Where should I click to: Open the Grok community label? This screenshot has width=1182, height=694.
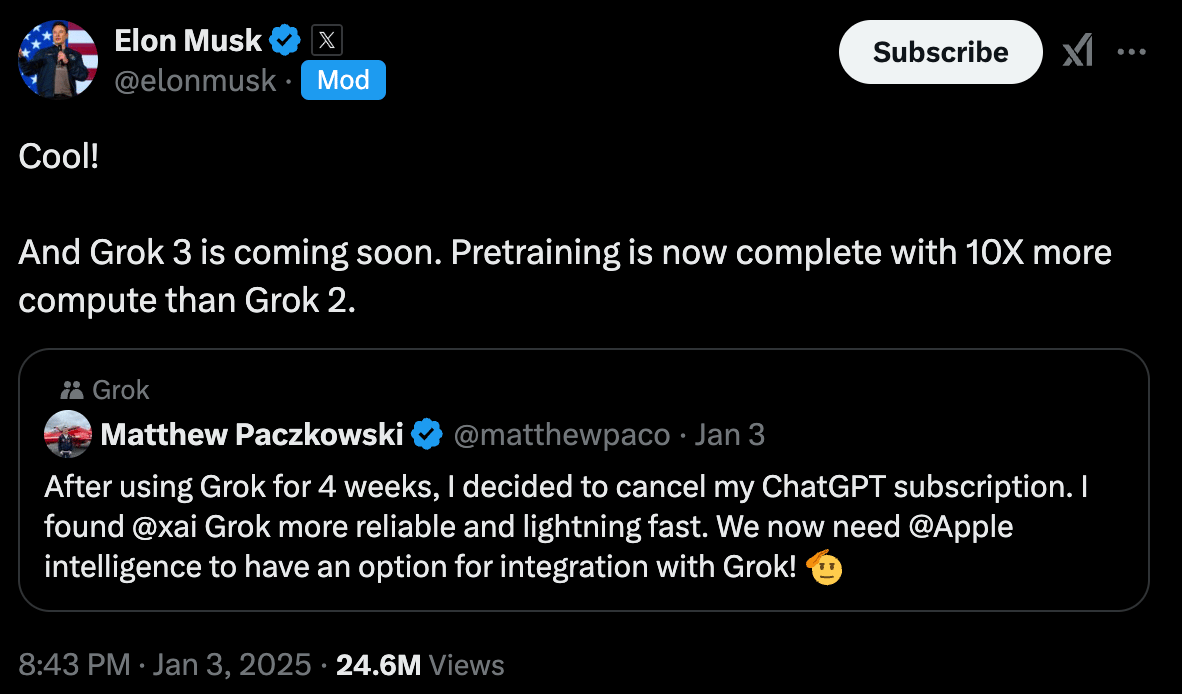120,390
